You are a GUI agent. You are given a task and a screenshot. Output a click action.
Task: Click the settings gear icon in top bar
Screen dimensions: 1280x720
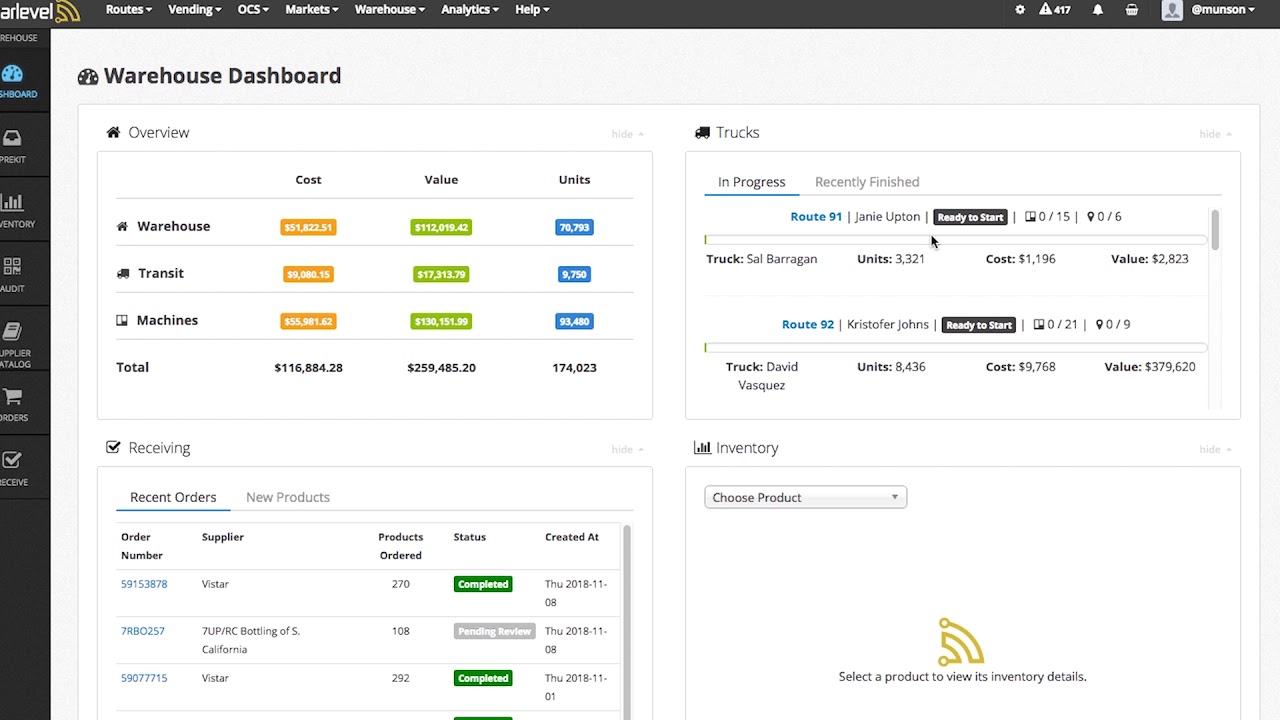click(1020, 10)
